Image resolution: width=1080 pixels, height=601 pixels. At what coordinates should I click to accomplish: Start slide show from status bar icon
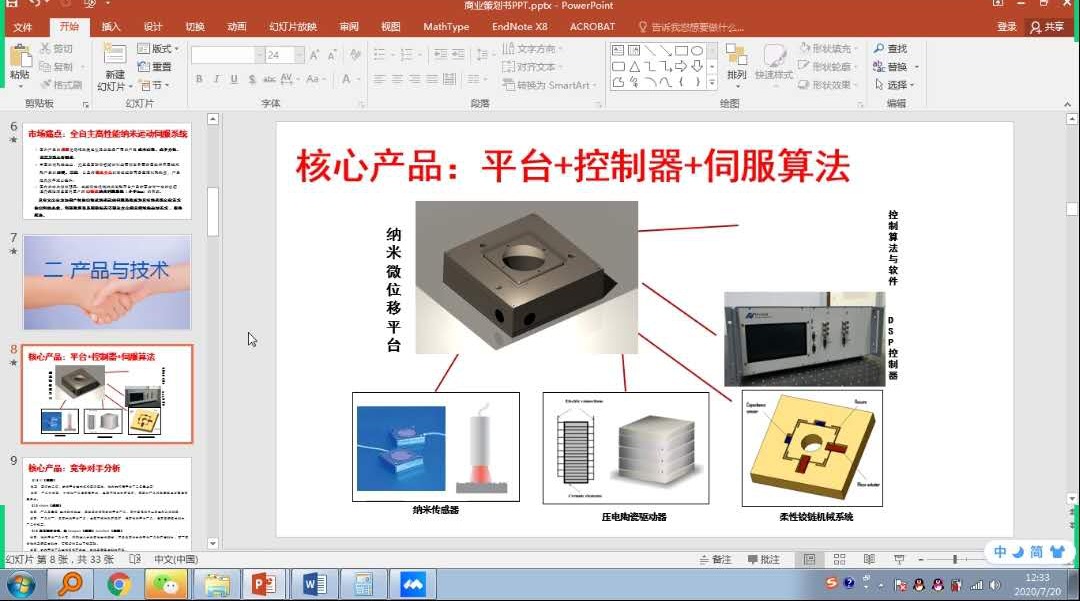click(899, 560)
